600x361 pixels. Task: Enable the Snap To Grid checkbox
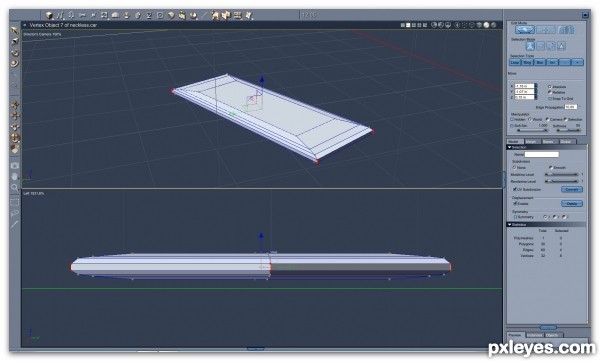tap(549, 99)
